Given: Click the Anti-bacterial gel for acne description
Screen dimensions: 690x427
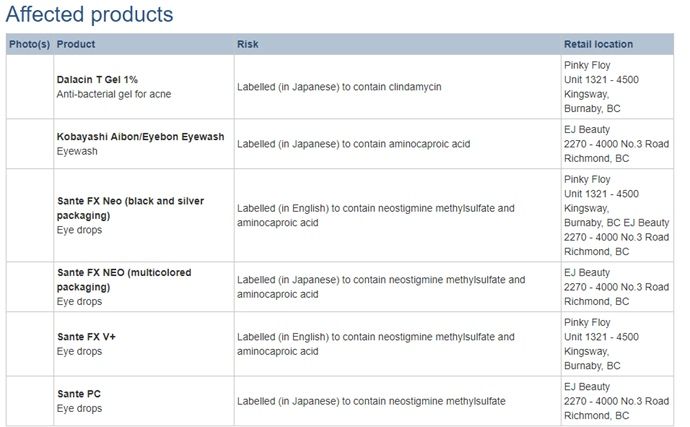Looking at the screenshot, I should (x=116, y=94).
